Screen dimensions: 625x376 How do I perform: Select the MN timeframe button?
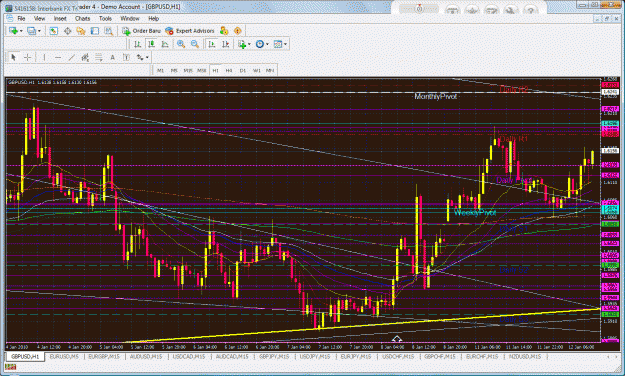point(270,71)
